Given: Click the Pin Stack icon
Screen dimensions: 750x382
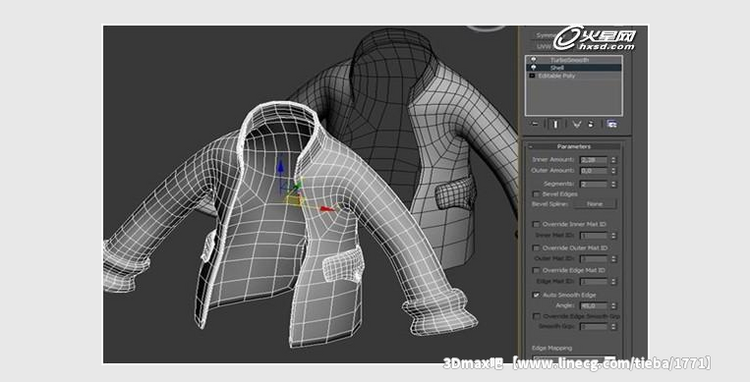Looking at the screenshot, I should 535,124.
